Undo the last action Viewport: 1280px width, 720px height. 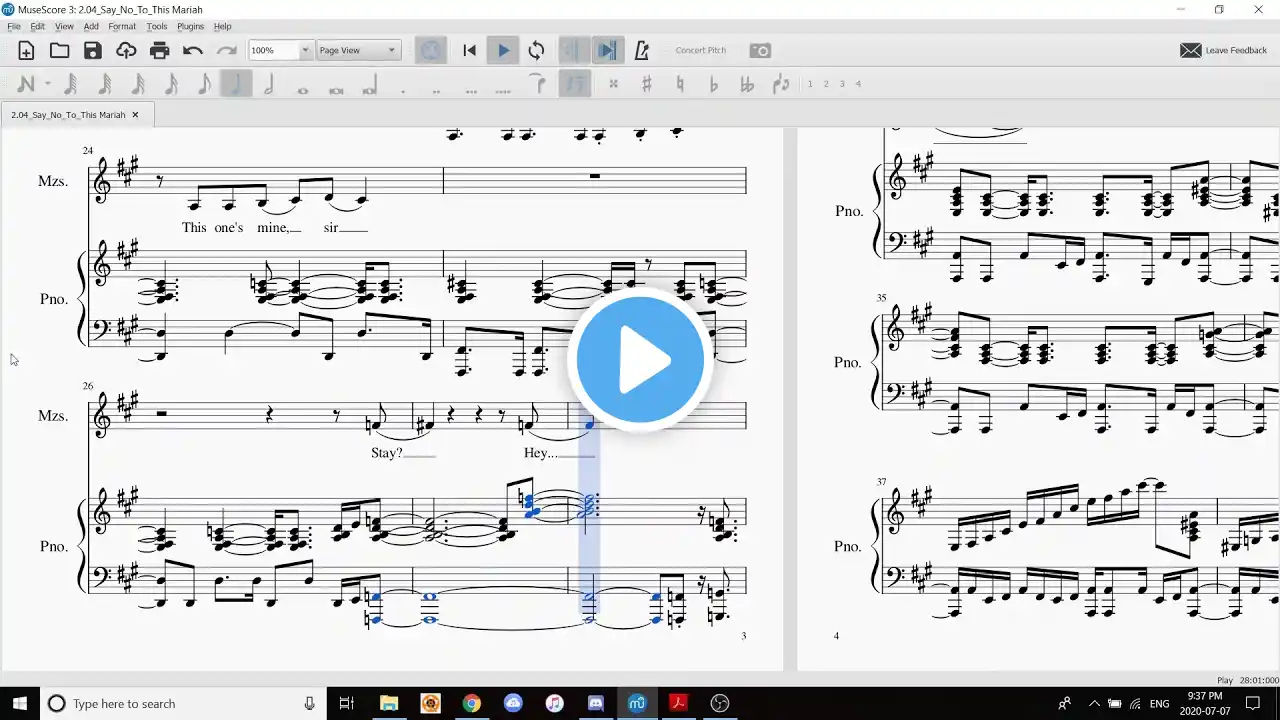coord(193,50)
